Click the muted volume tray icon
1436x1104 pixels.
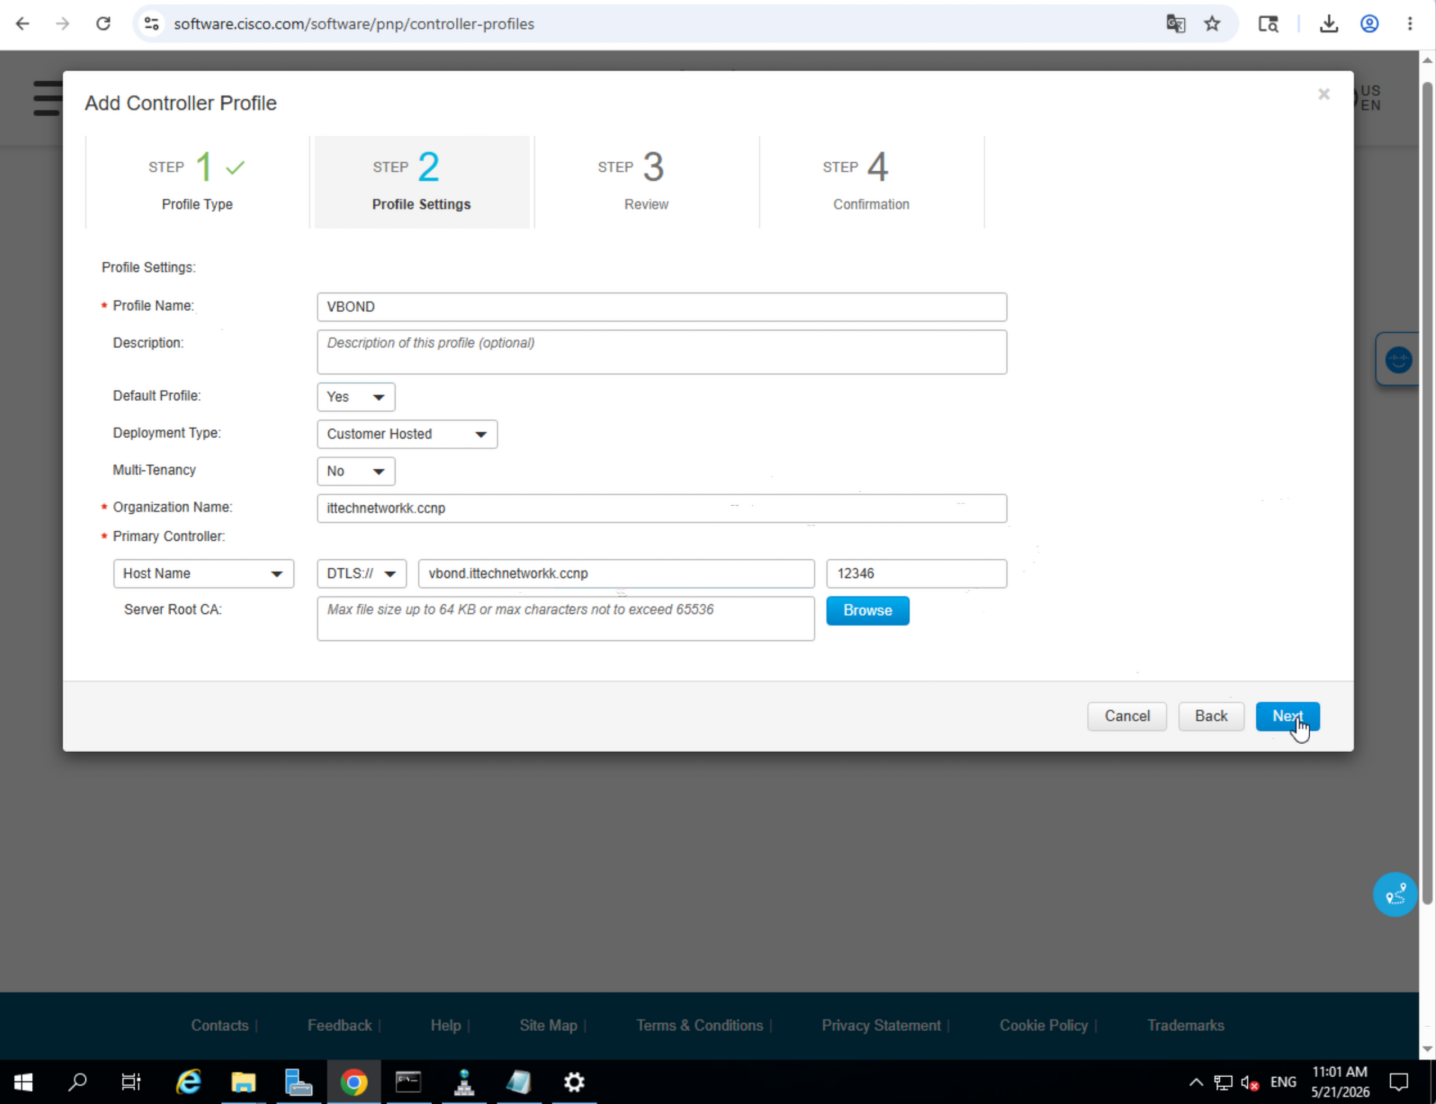pyautogui.click(x=1250, y=1082)
